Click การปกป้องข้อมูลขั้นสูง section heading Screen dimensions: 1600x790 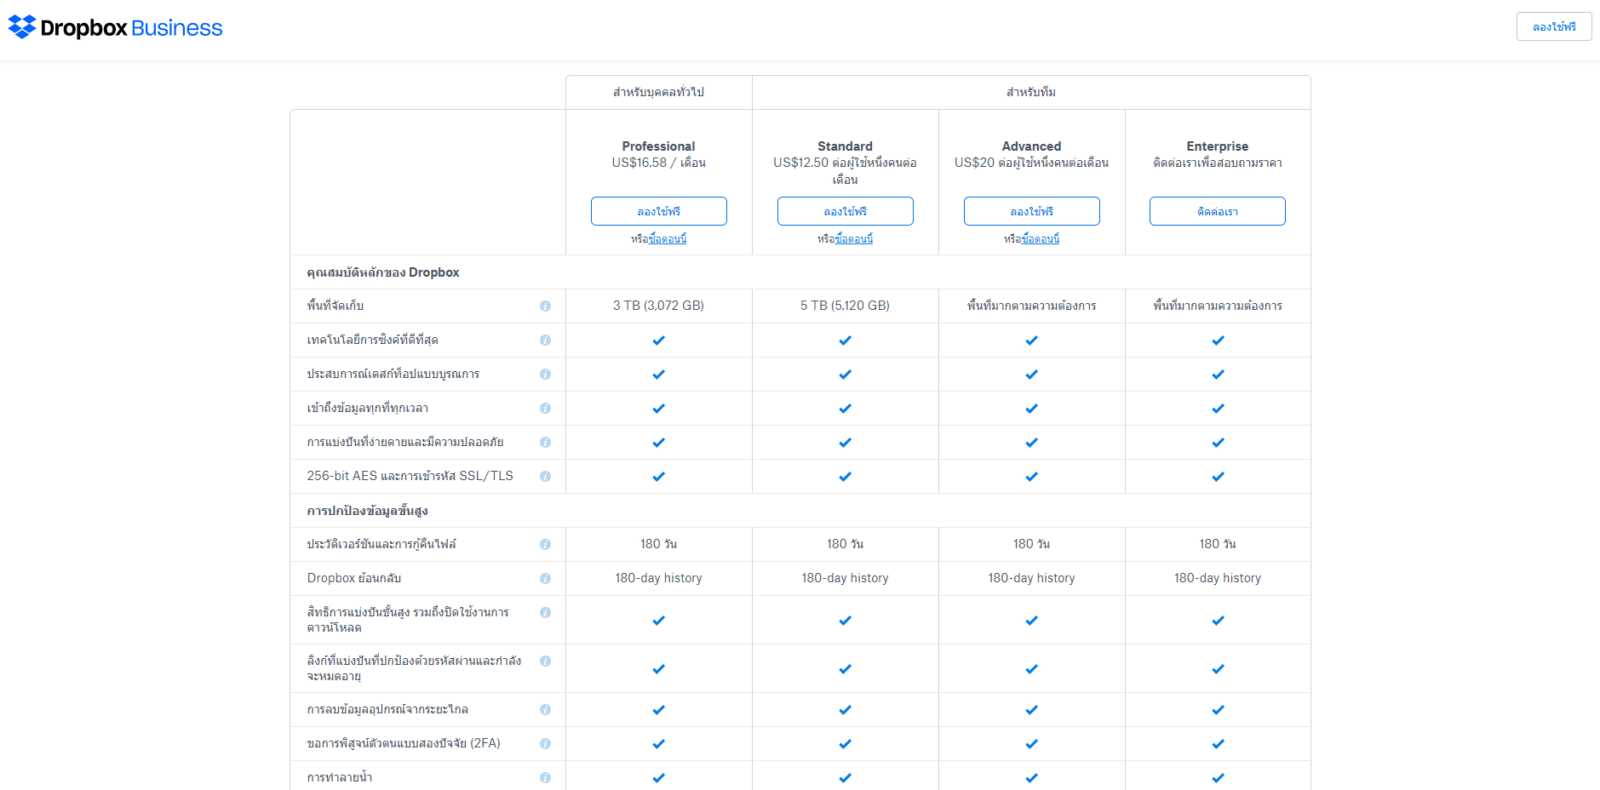(367, 511)
